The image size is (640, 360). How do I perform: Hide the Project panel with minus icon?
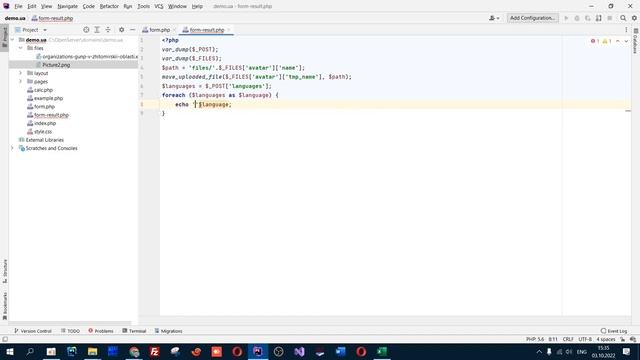tap(132, 30)
